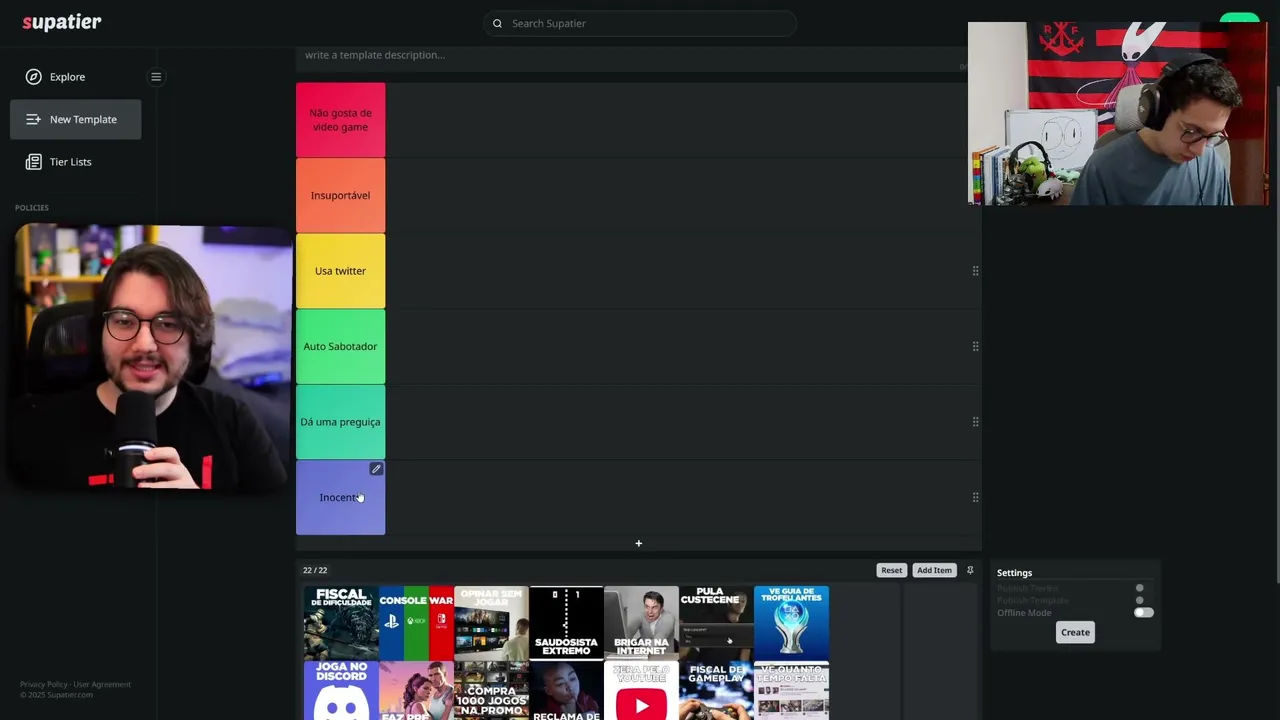Select the 'Opinar sem jogar' item thumbnail
The image size is (1280, 720).
[x=491, y=623]
